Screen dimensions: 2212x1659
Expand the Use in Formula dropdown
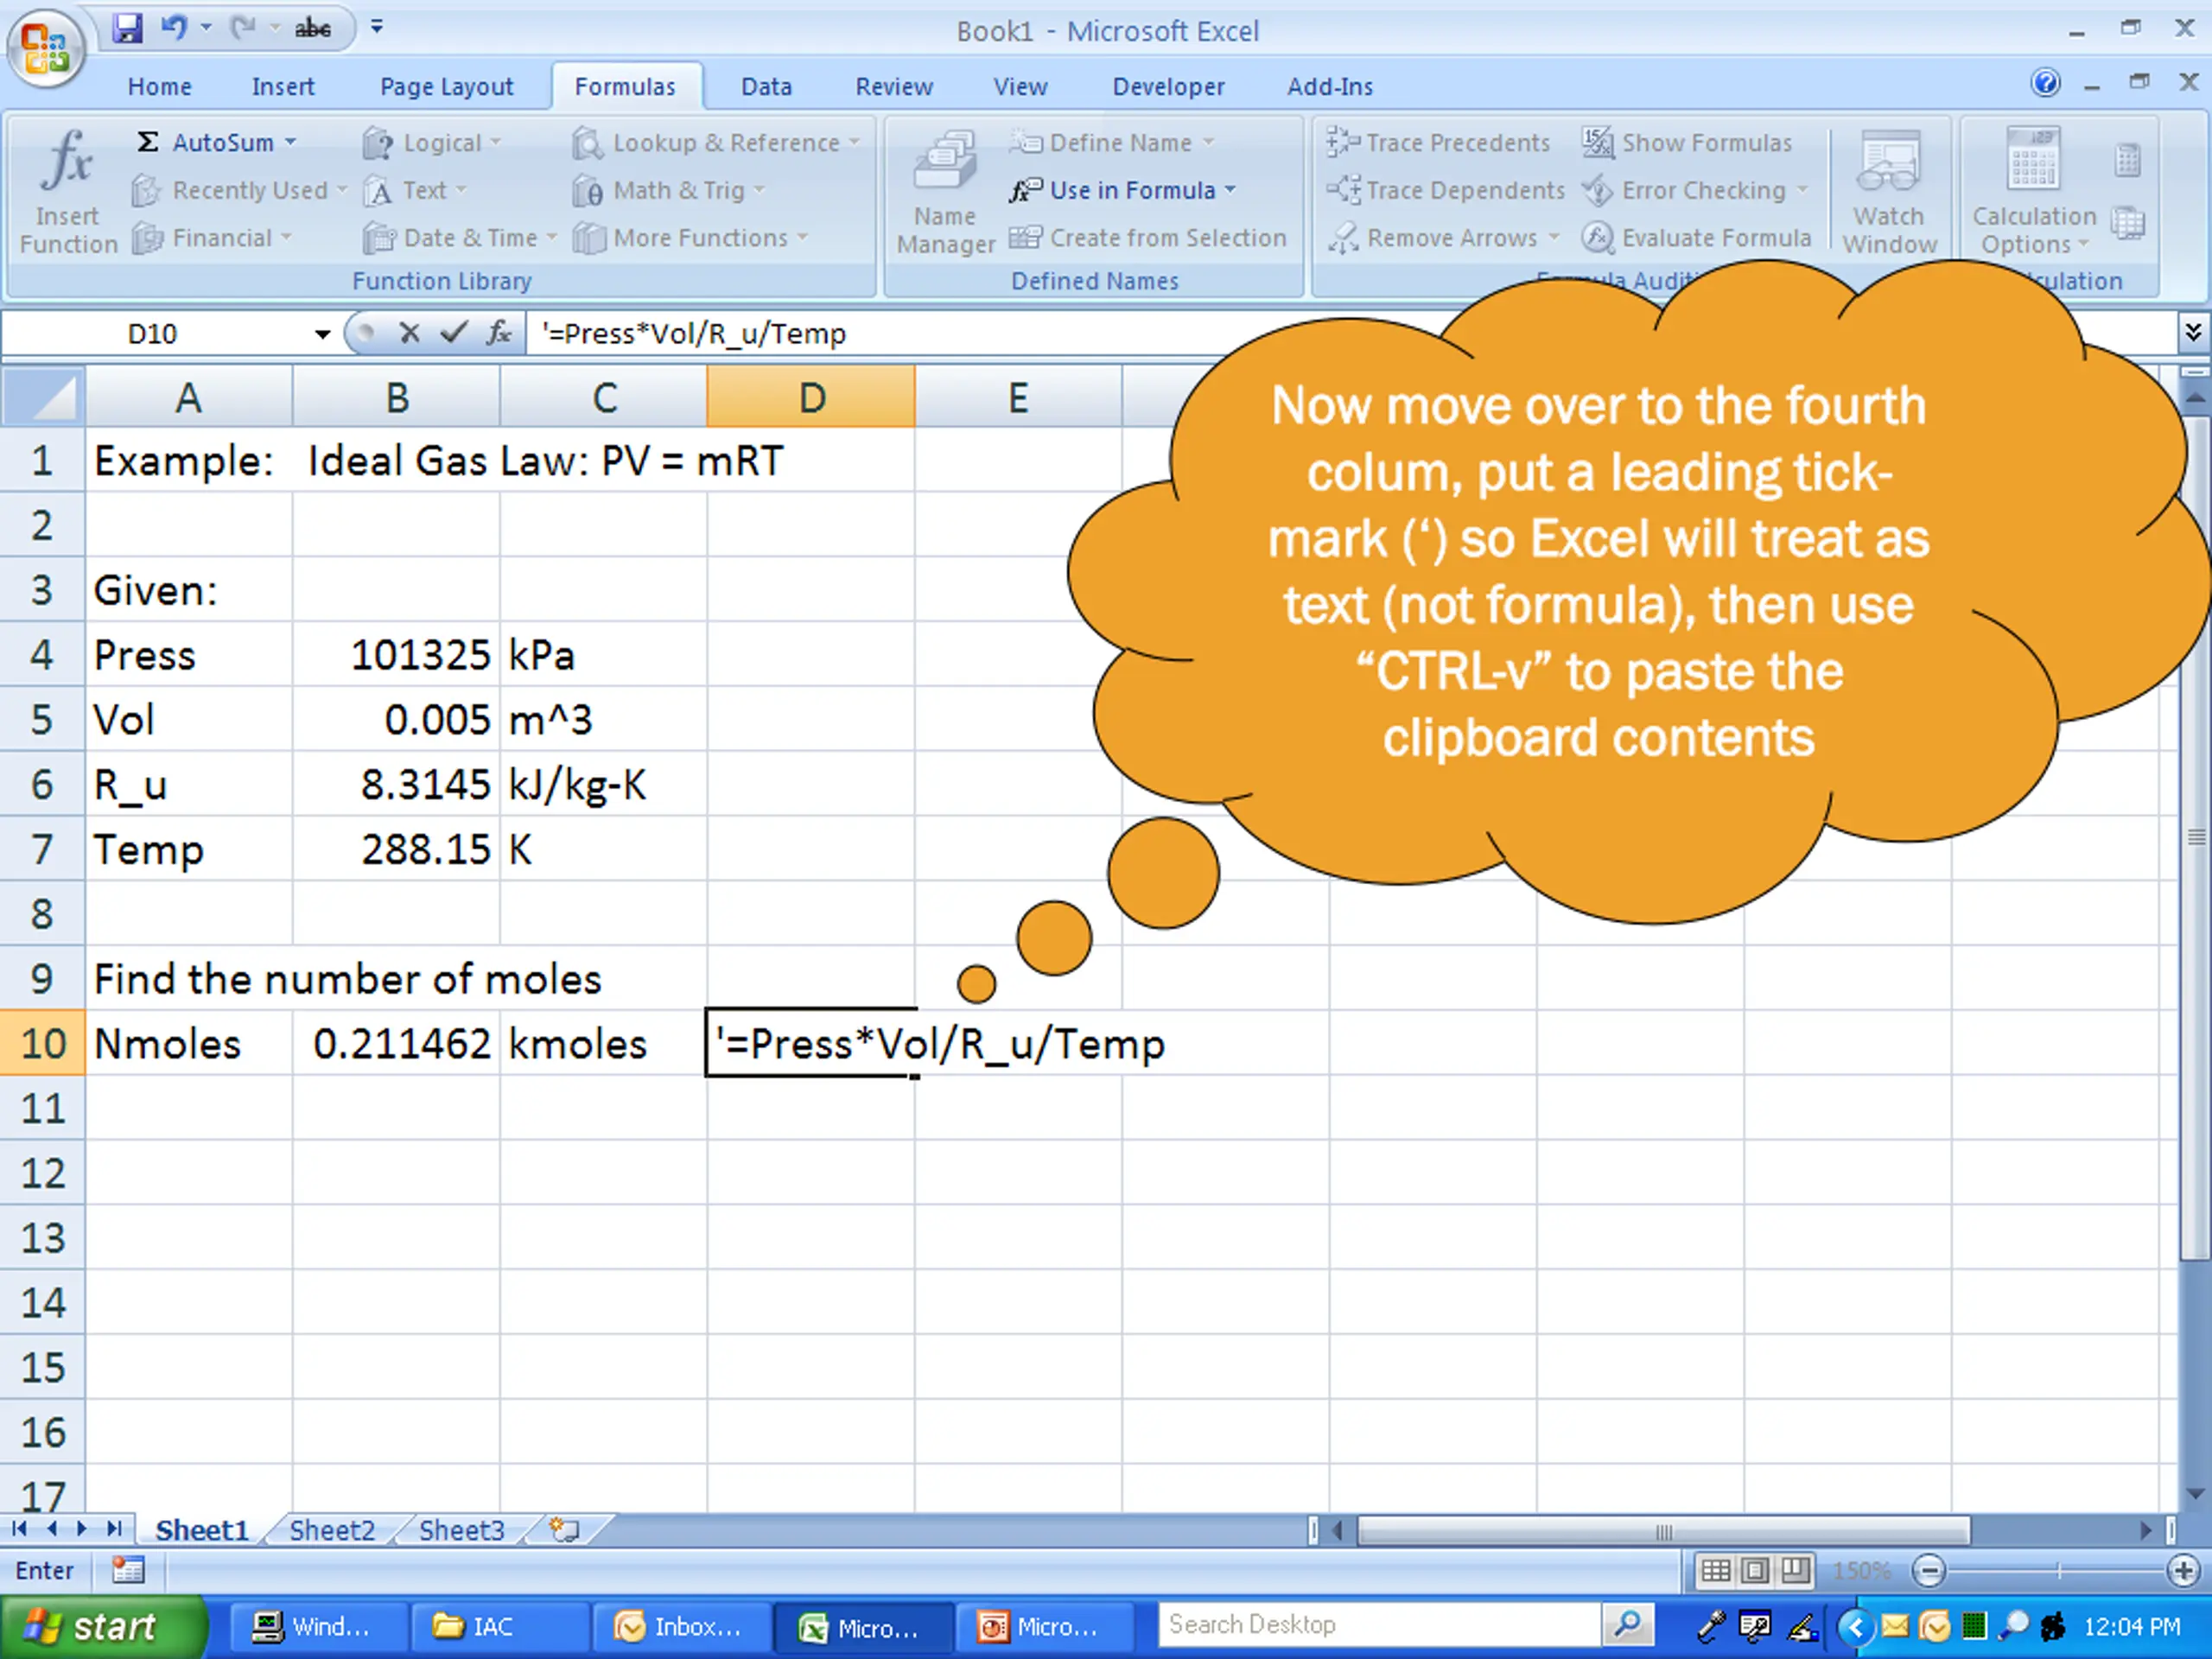pos(1230,189)
